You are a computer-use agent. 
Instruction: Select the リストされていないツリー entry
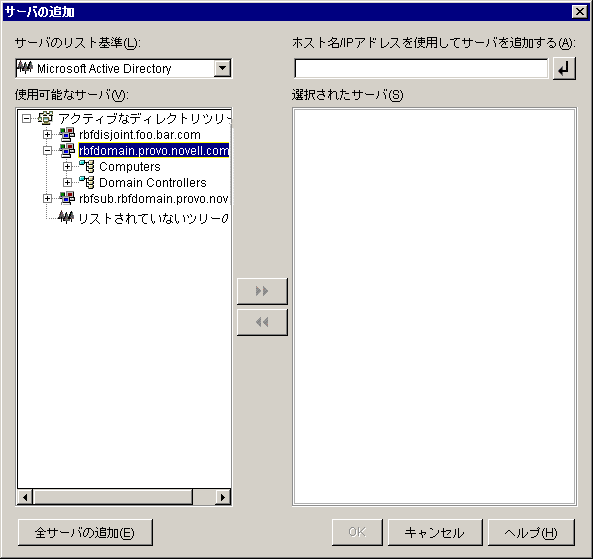154,218
